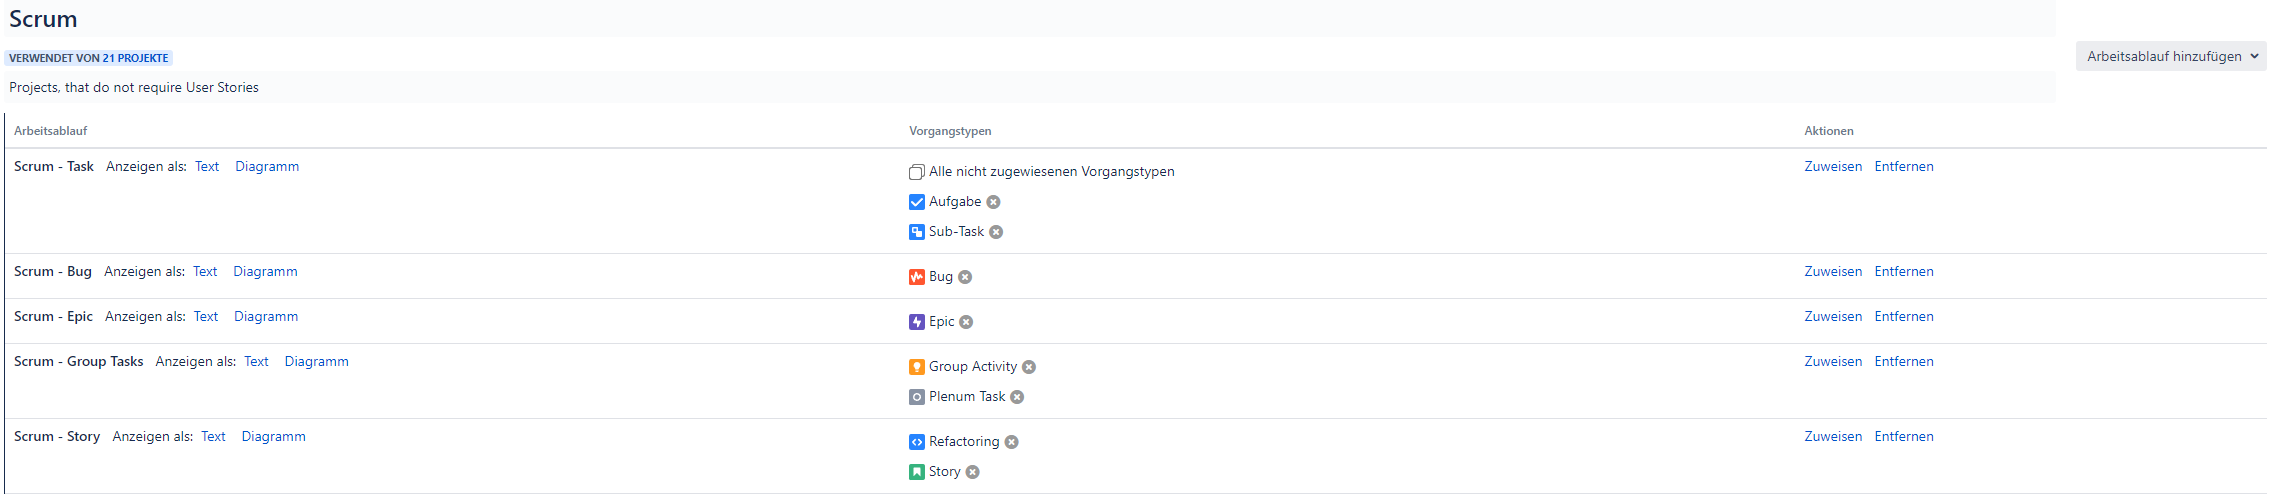Remove Epic from the workflow
2274x497 pixels.
(x=966, y=322)
